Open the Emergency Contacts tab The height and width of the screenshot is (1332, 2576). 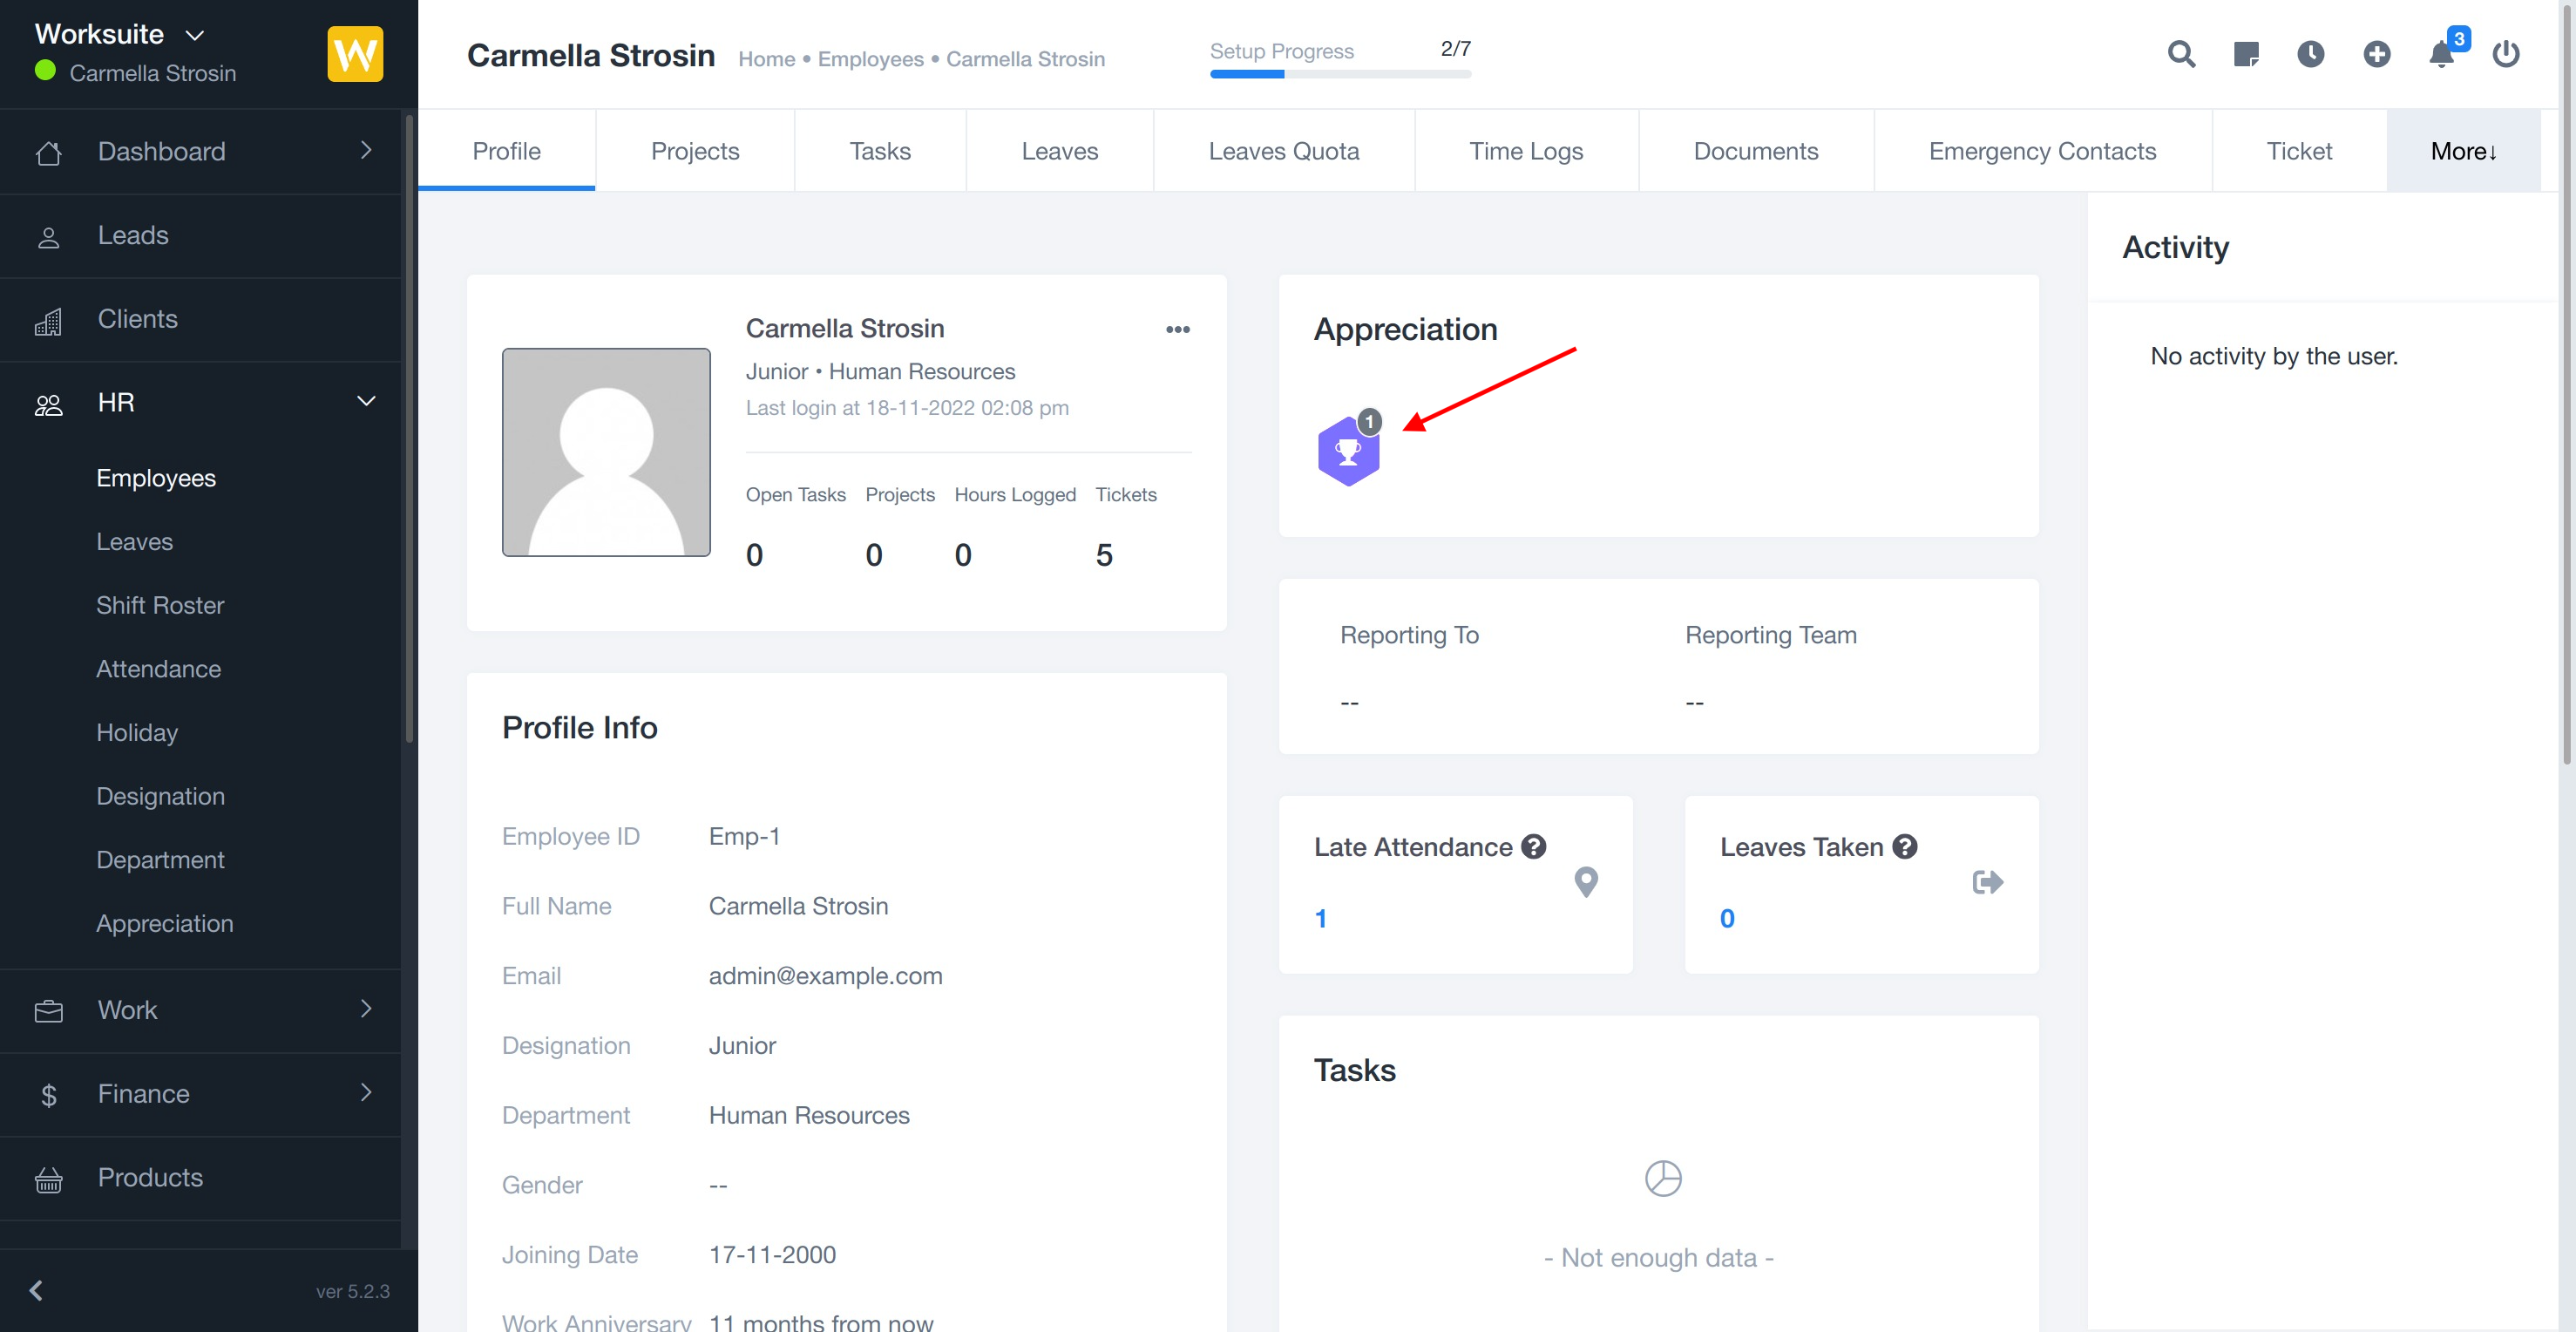point(2042,151)
